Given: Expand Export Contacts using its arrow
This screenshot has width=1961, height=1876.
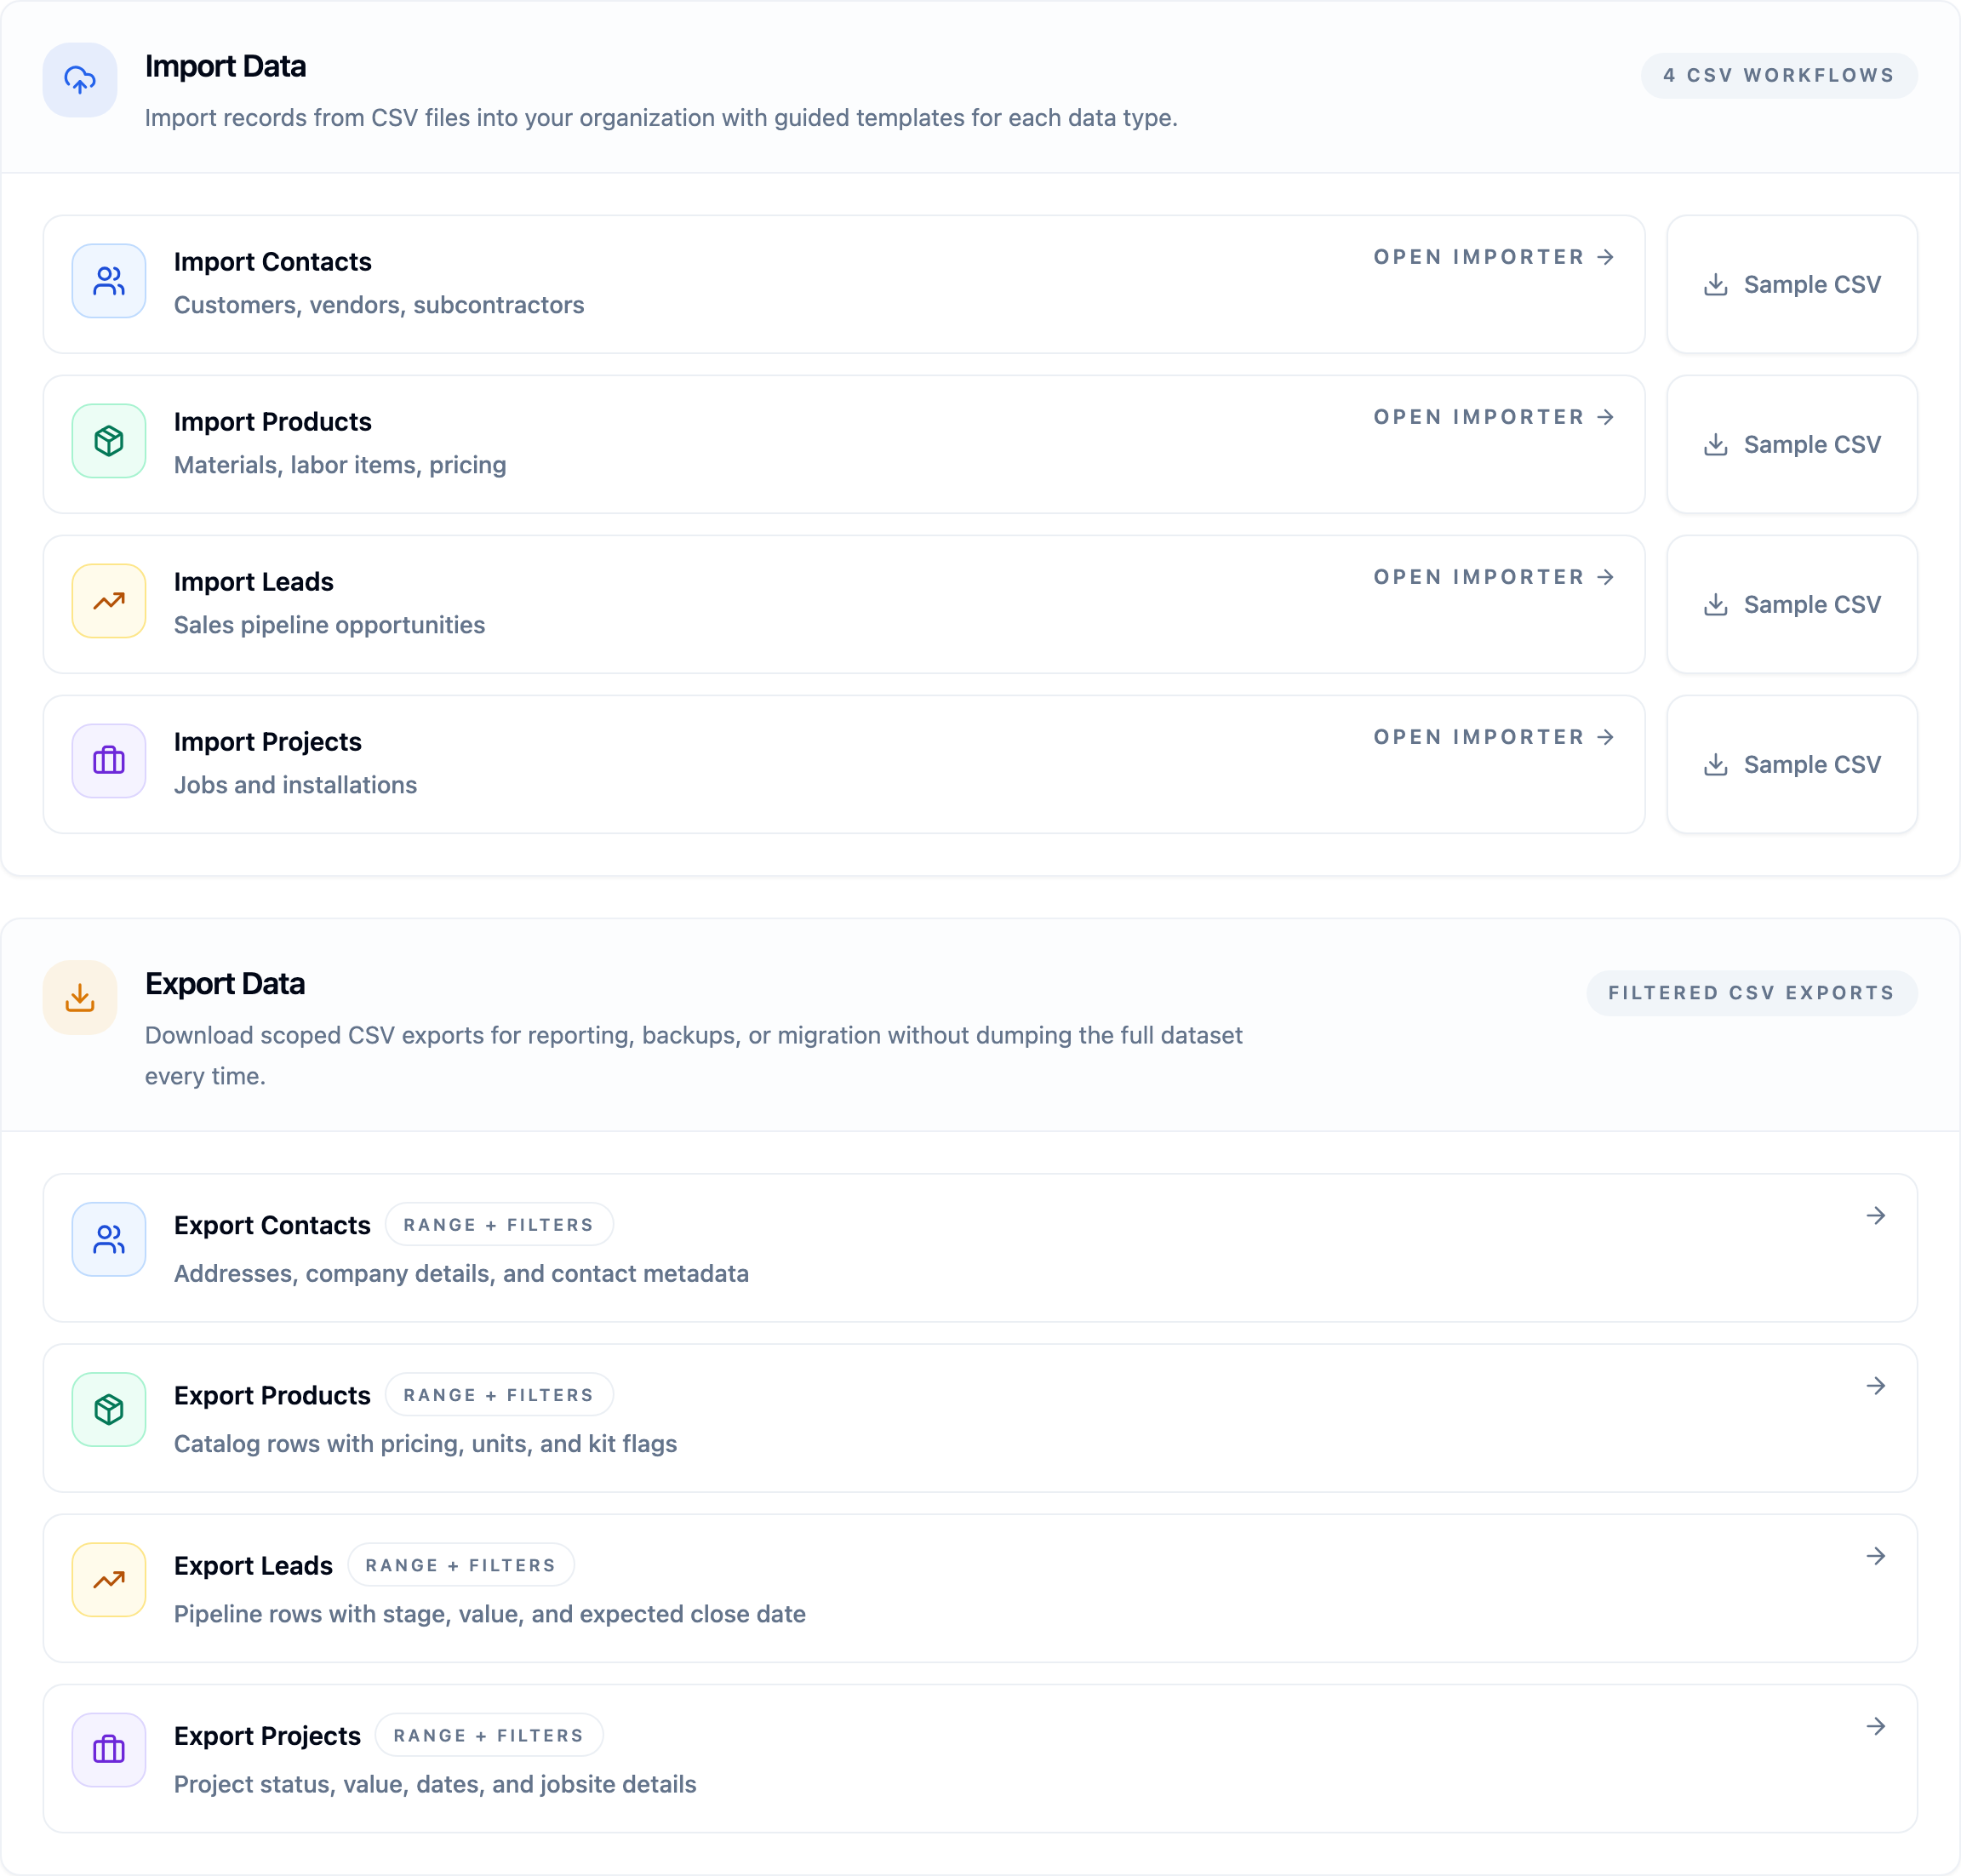Looking at the screenshot, I should [1876, 1215].
